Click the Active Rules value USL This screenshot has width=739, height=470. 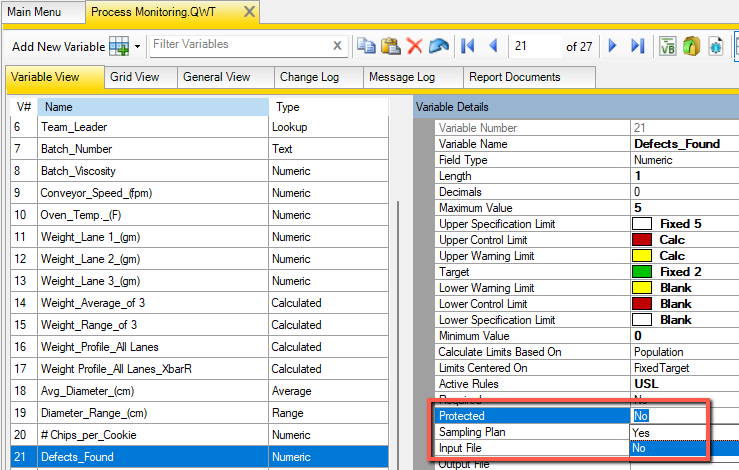click(x=646, y=384)
